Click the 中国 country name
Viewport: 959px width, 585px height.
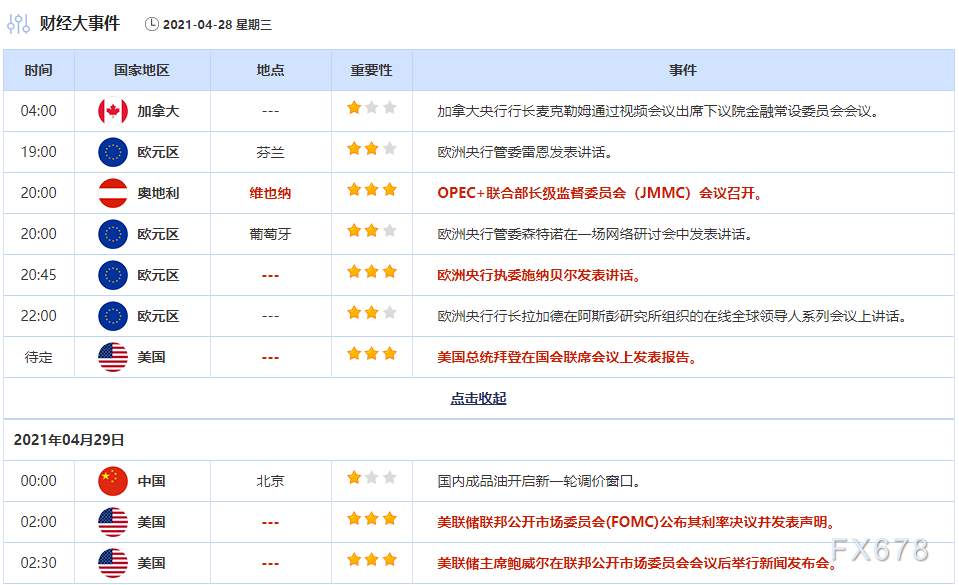click(152, 482)
